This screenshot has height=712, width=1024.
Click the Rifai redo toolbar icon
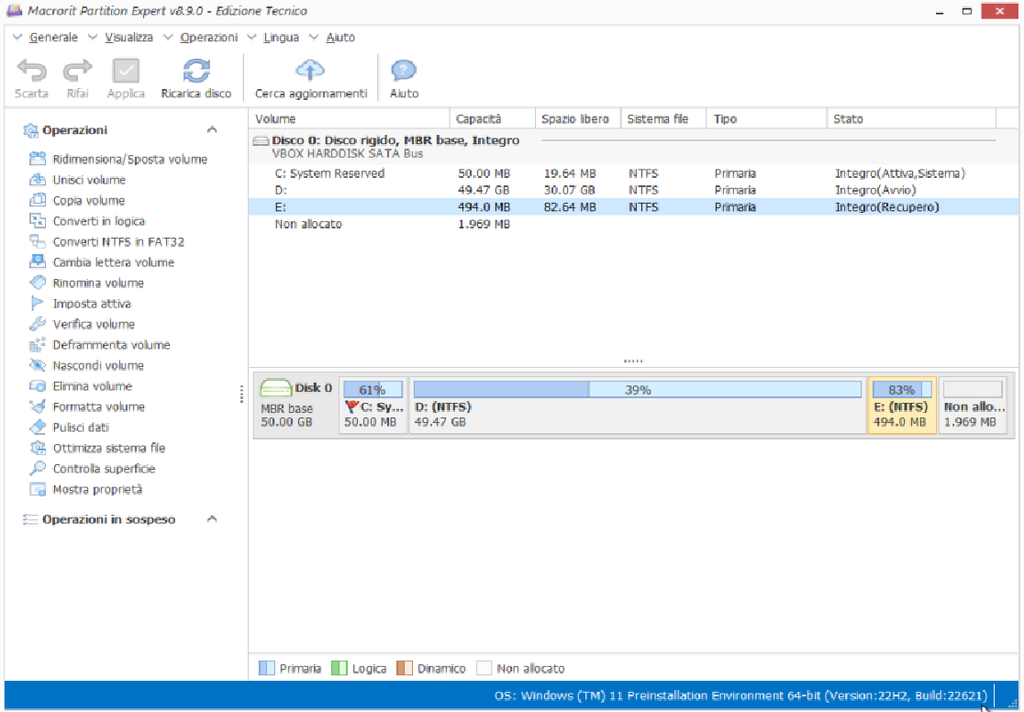coord(78,71)
